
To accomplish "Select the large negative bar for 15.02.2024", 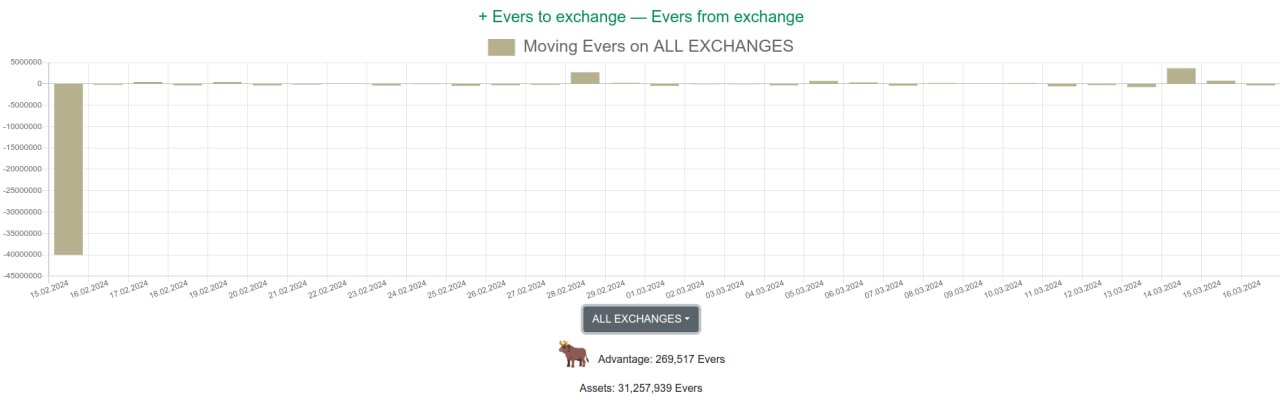I will point(68,168).
